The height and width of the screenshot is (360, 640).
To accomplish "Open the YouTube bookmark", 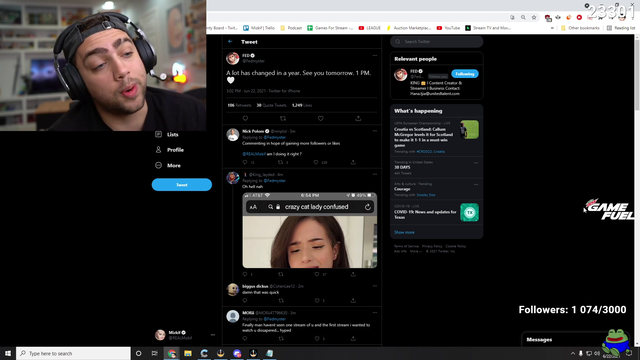I will pyautogui.click(x=448, y=28).
